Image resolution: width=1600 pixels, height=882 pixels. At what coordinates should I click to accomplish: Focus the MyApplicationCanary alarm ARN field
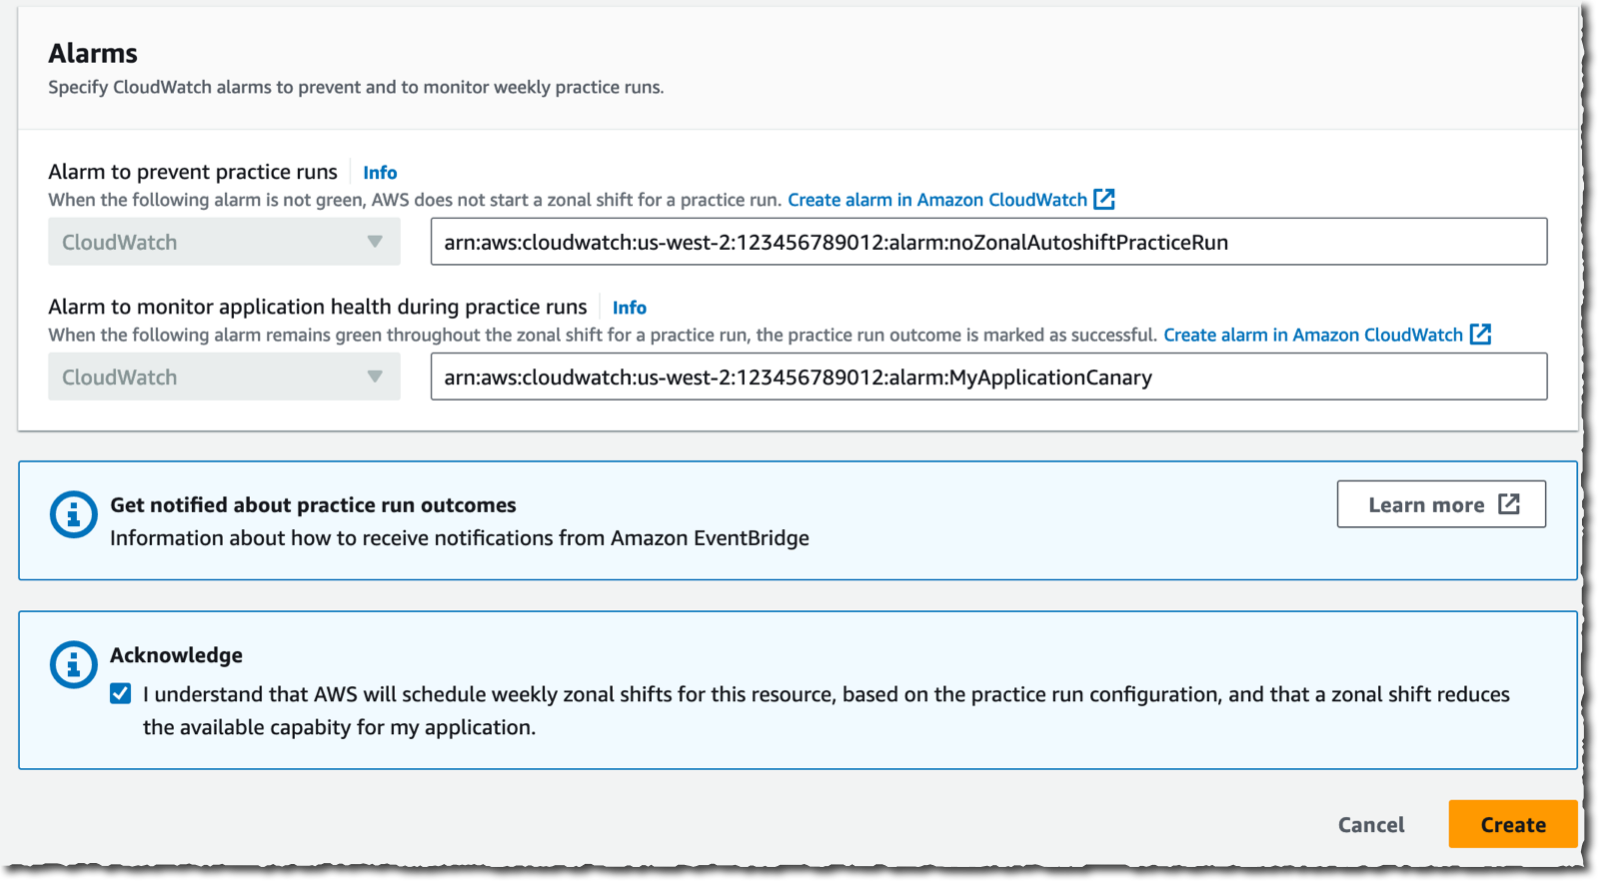tap(989, 377)
